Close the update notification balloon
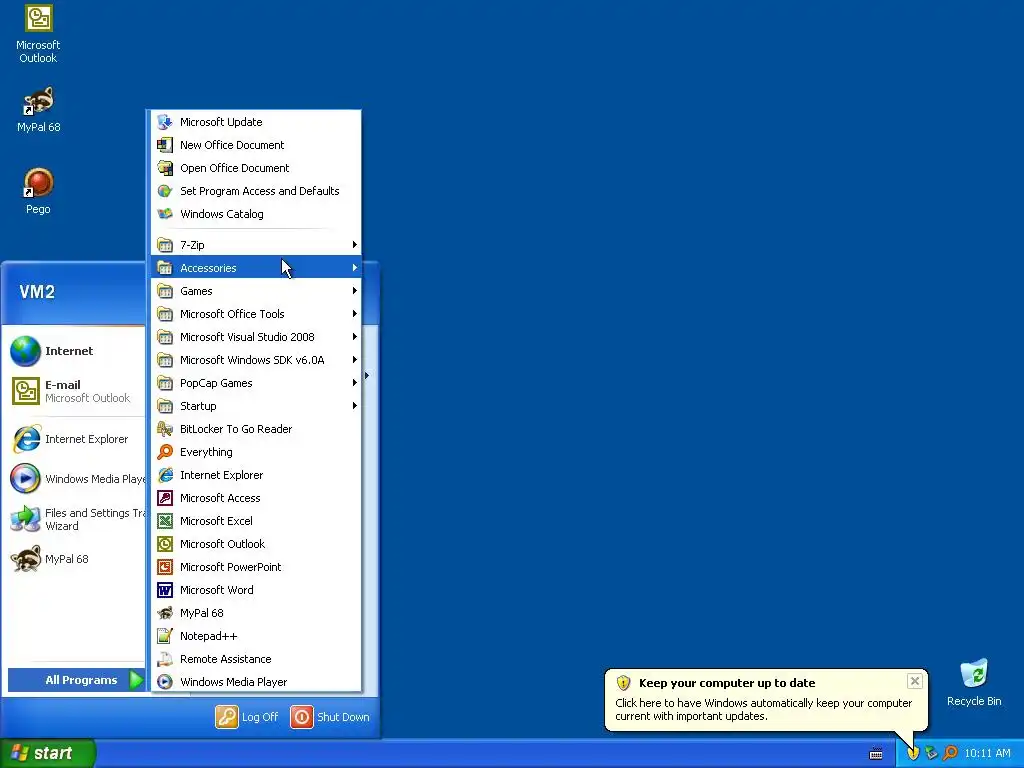 coord(914,681)
